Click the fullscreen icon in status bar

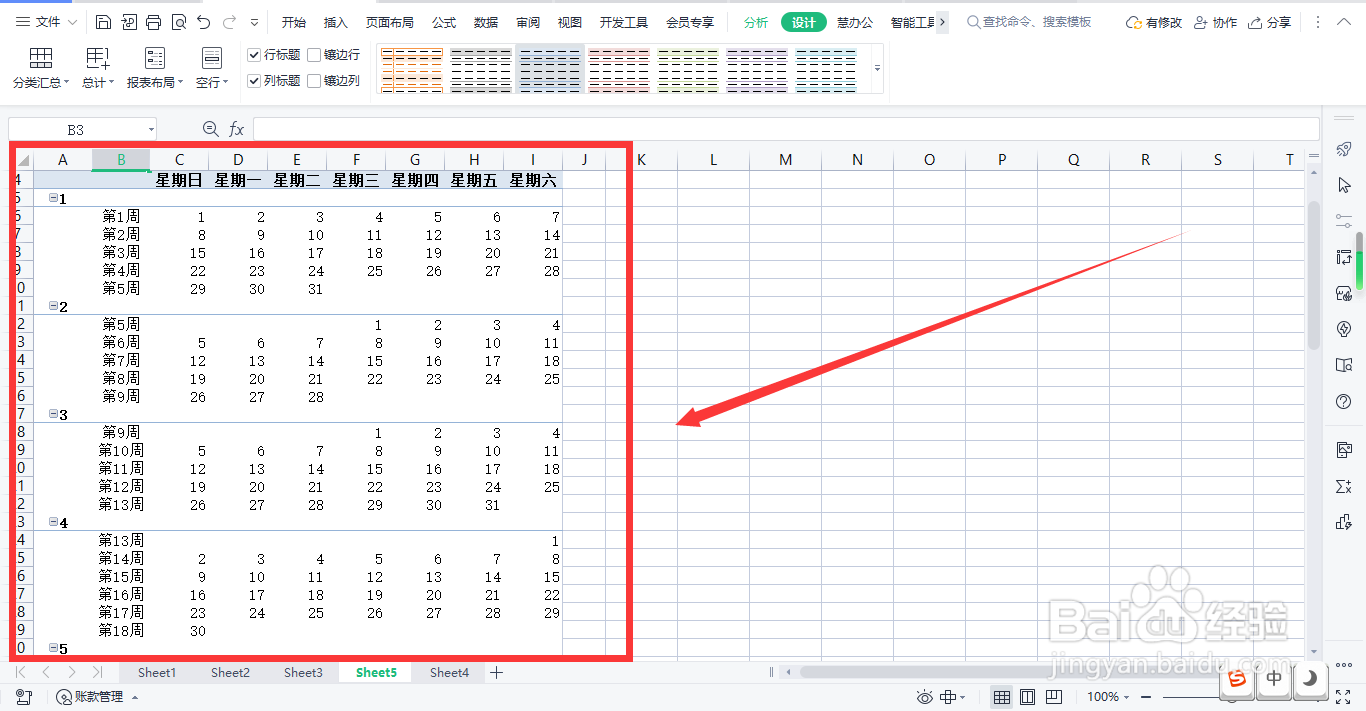1343,697
